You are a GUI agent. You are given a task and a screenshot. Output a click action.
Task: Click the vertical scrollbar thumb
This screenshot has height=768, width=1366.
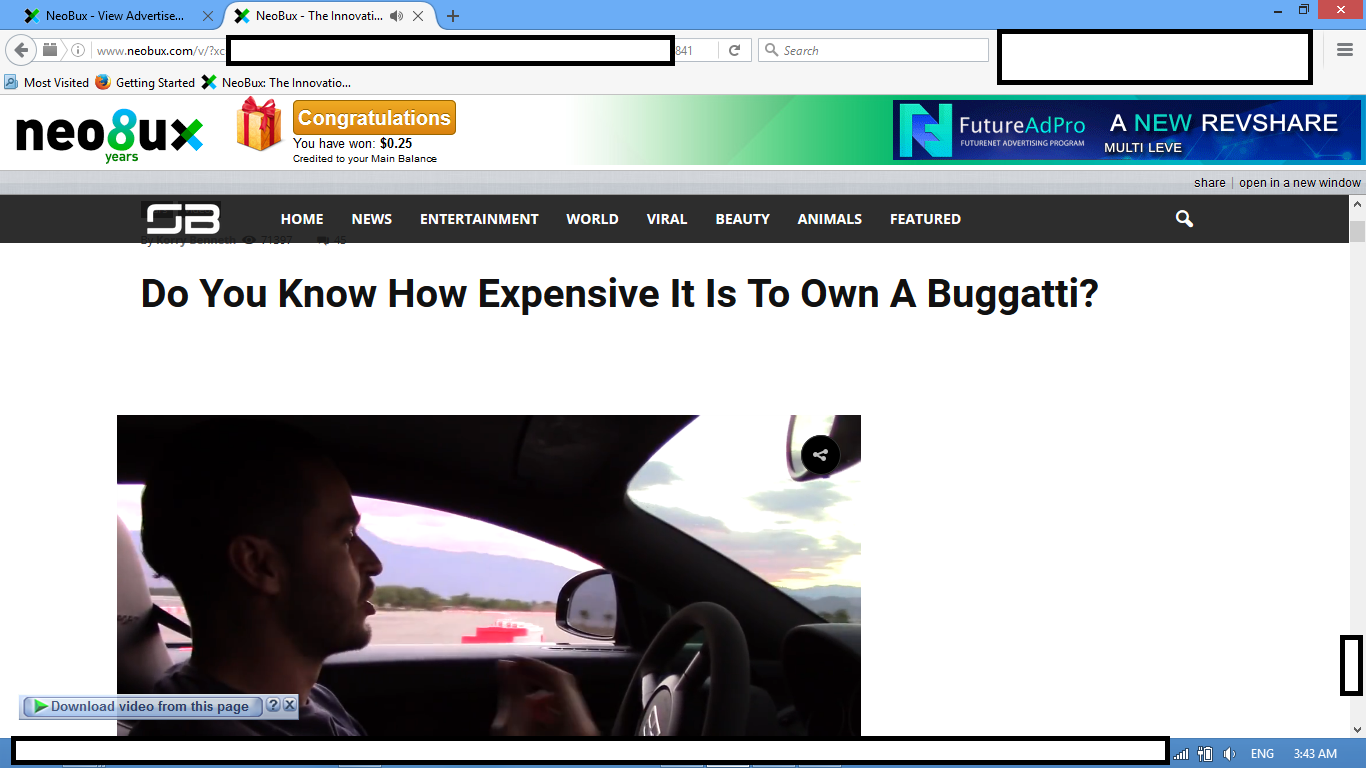pyautogui.click(x=1357, y=232)
